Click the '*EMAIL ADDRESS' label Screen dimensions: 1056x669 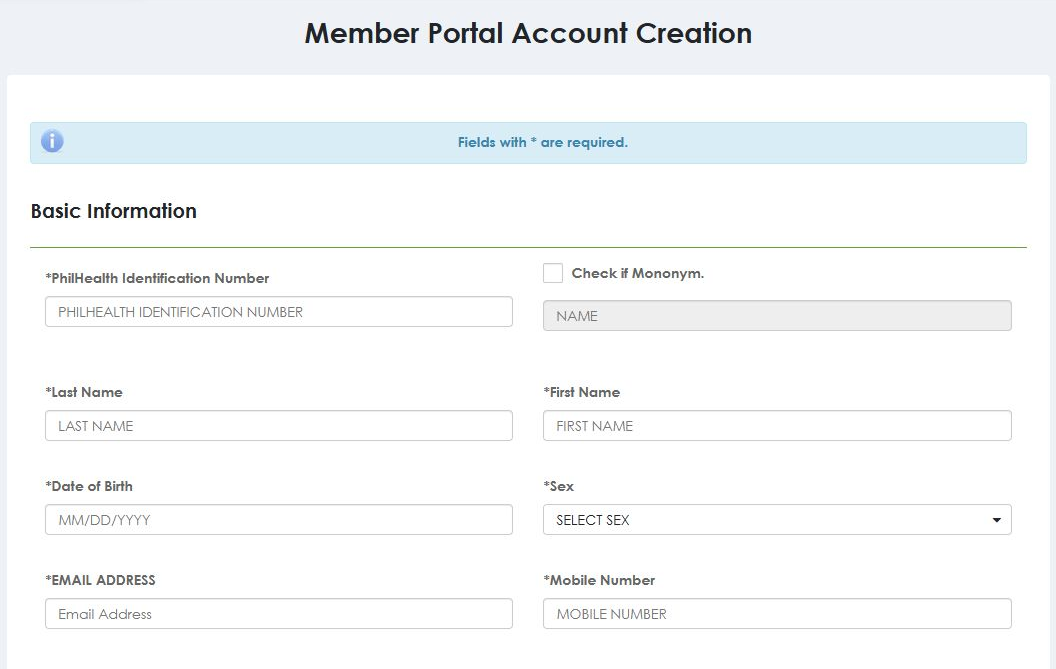pyautogui.click(x=100, y=580)
